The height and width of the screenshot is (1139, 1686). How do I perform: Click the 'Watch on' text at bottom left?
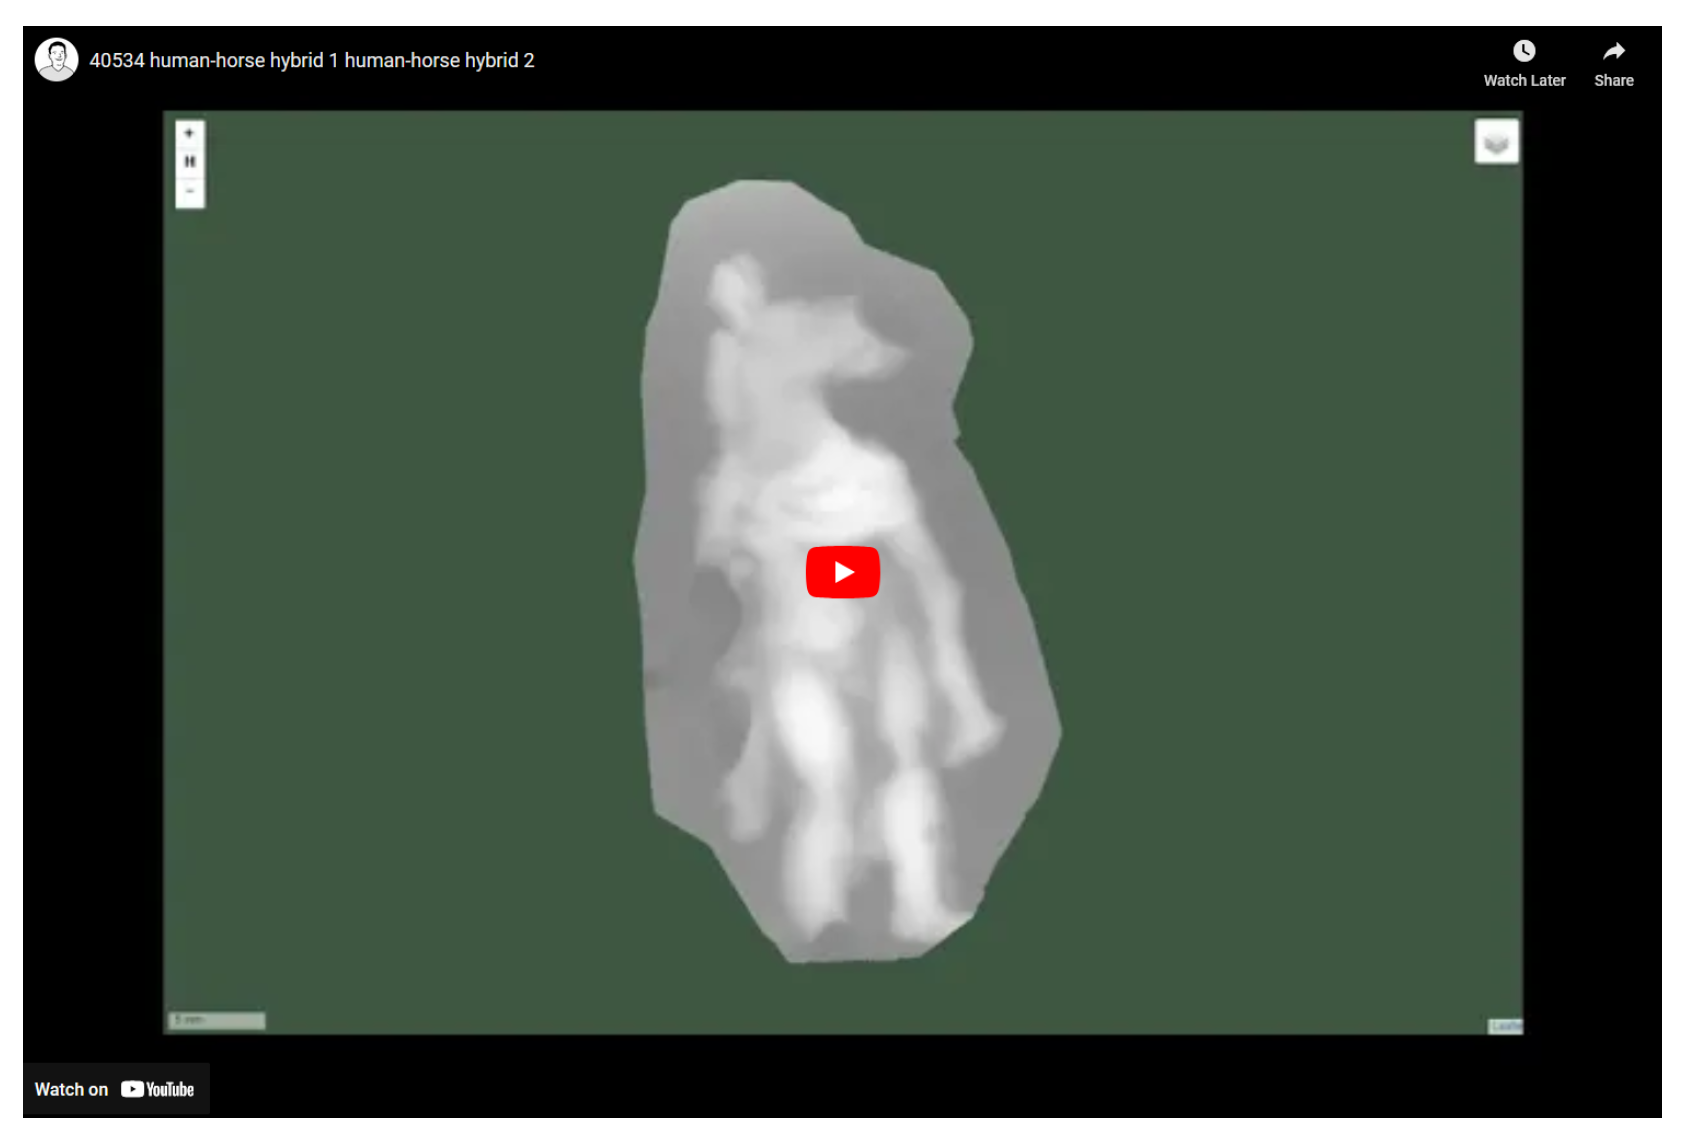pos(71,1089)
